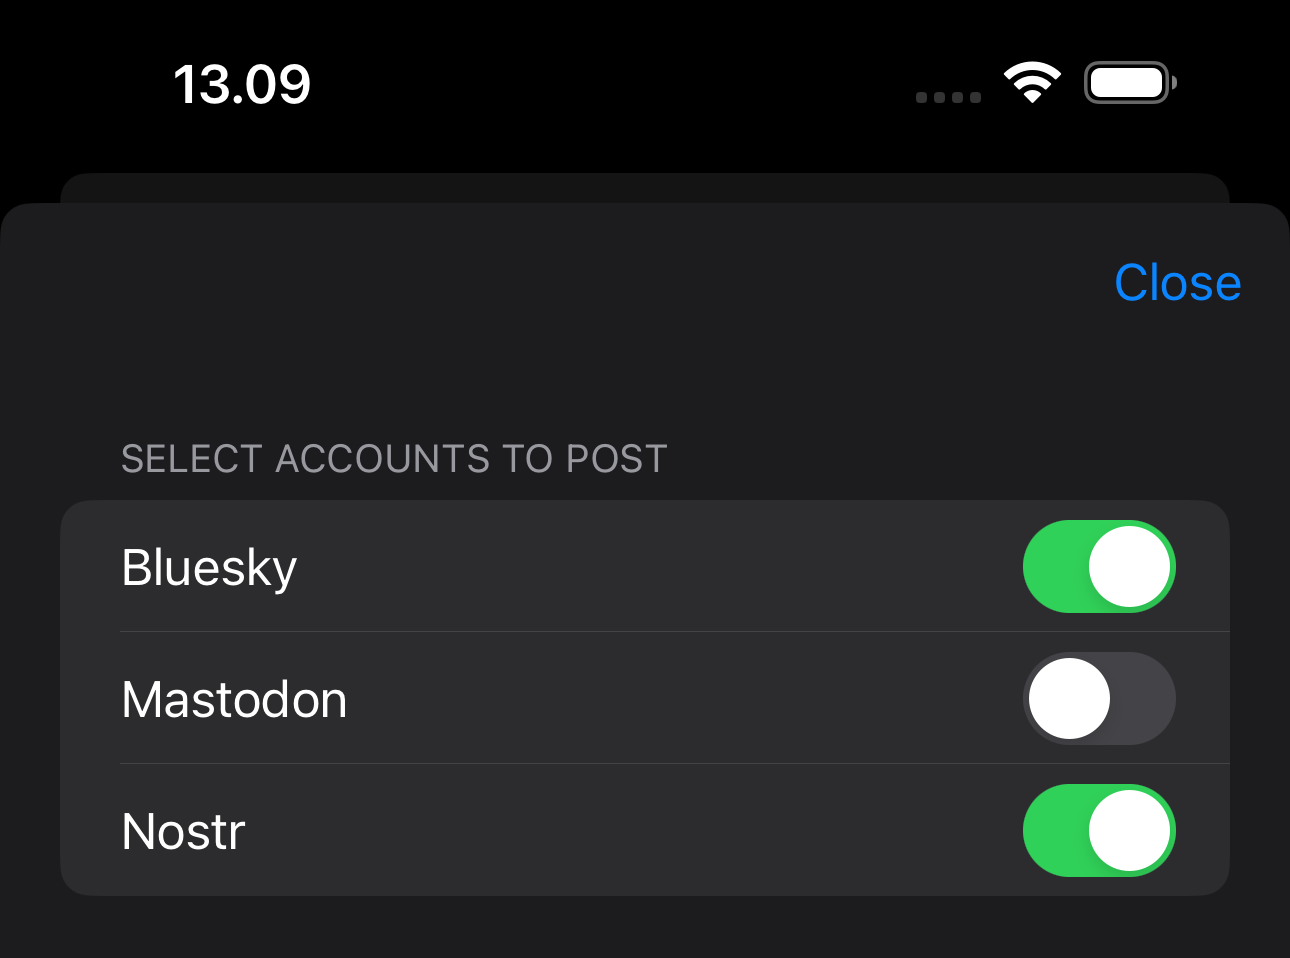The image size is (1290, 958).
Task: Click the battery indicator icon
Action: click(x=1129, y=83)
